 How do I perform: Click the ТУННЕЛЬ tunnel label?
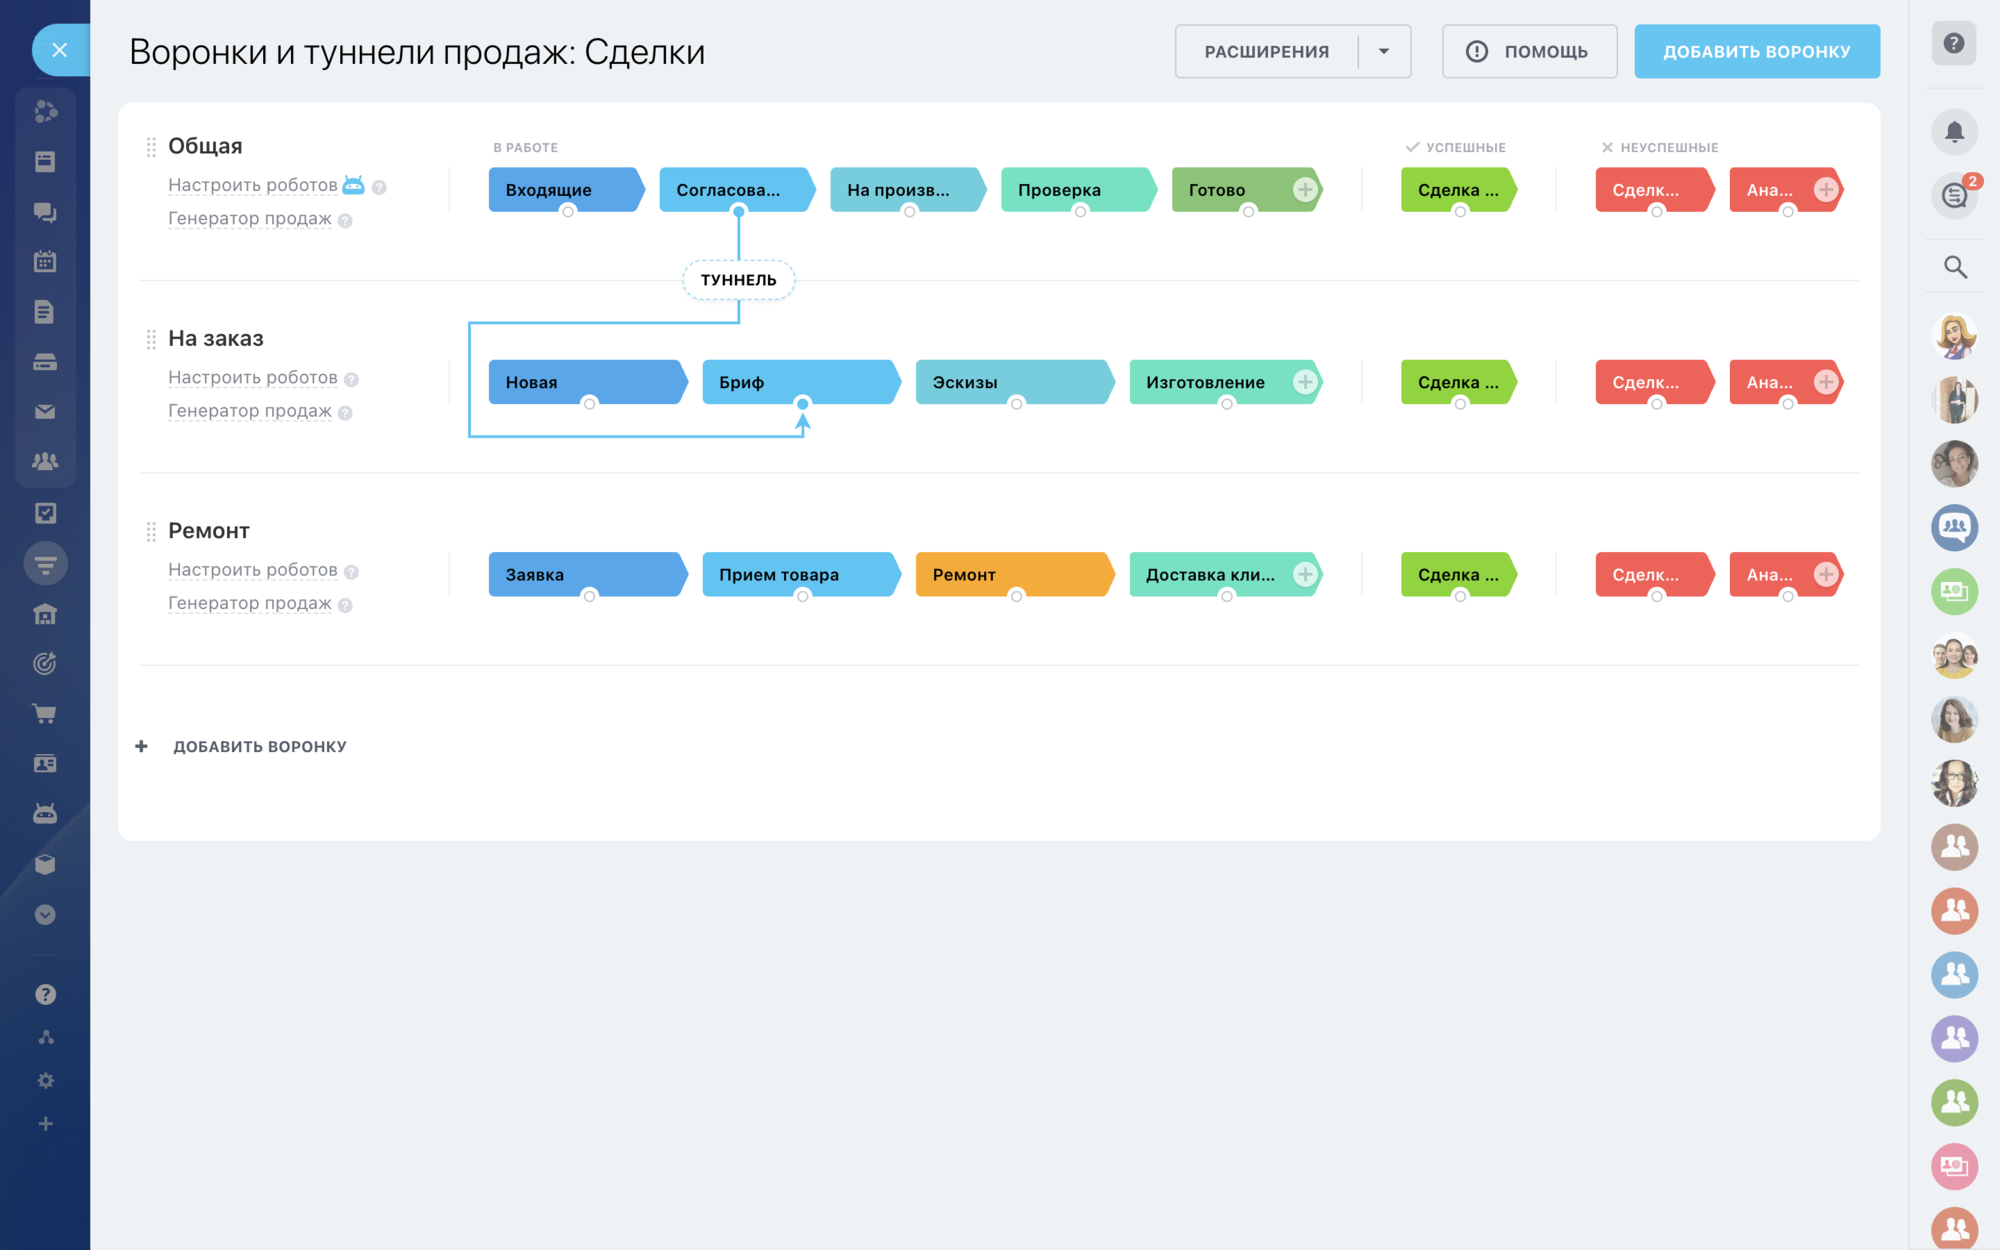click(738, 280)
